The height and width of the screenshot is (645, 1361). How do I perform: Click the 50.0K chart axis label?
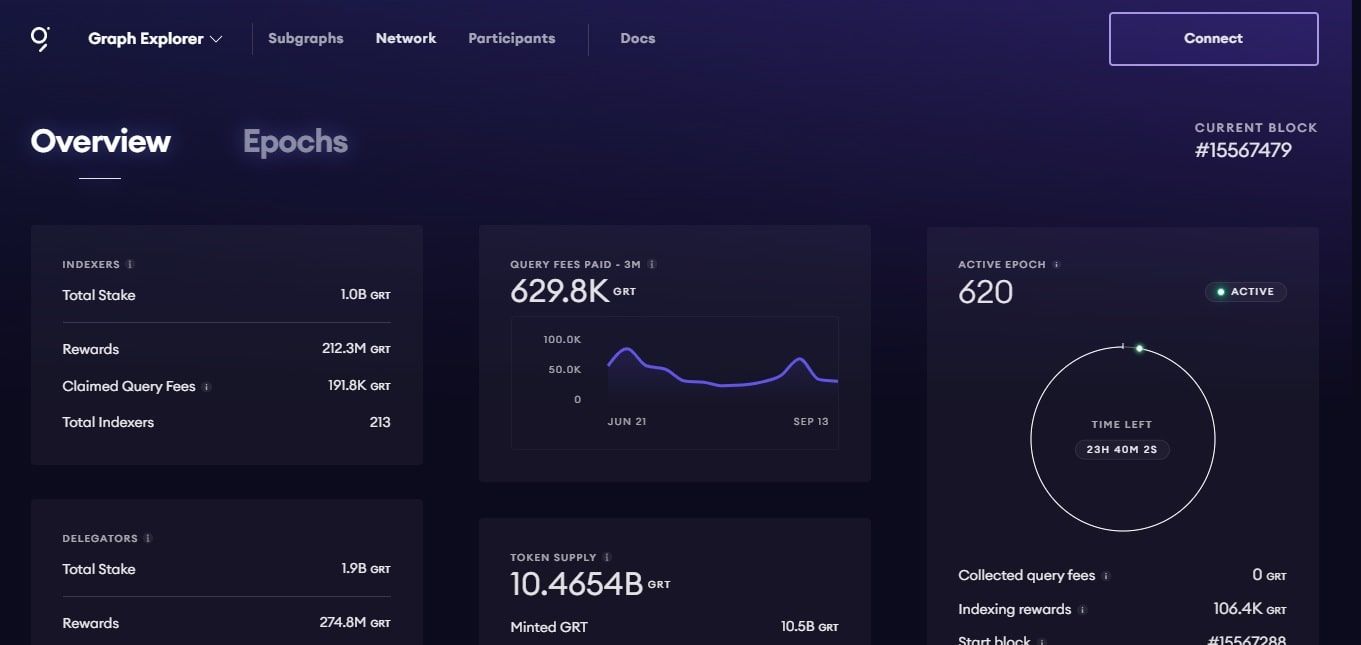[565, 370]
